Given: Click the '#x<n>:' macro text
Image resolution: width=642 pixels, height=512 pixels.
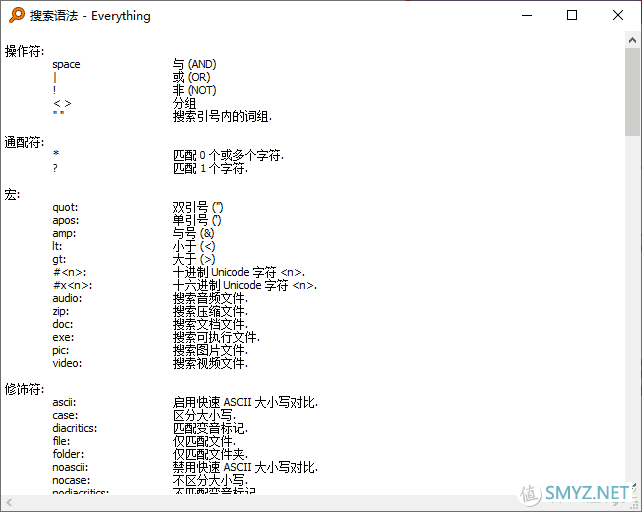Looking at the screenshot, I should [x=72, y=285].
